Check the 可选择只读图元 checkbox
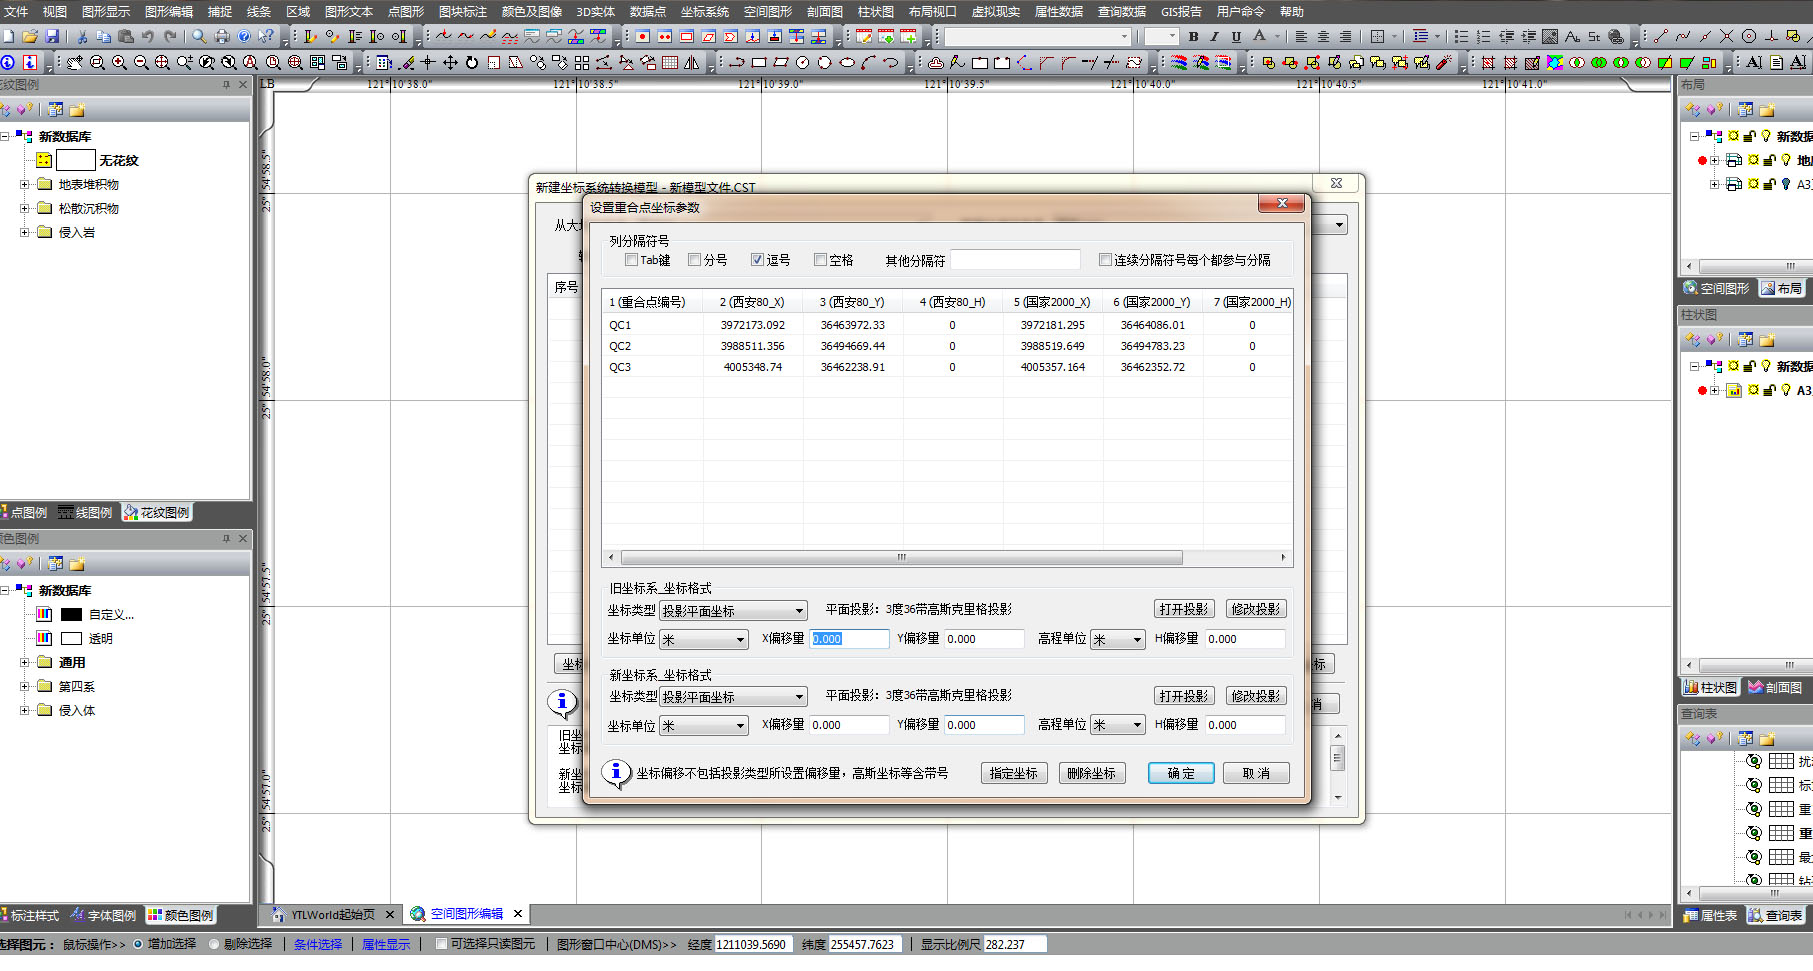Image resolution: width=1813 pixels, height=971 pixels. [x=441, y=943]
